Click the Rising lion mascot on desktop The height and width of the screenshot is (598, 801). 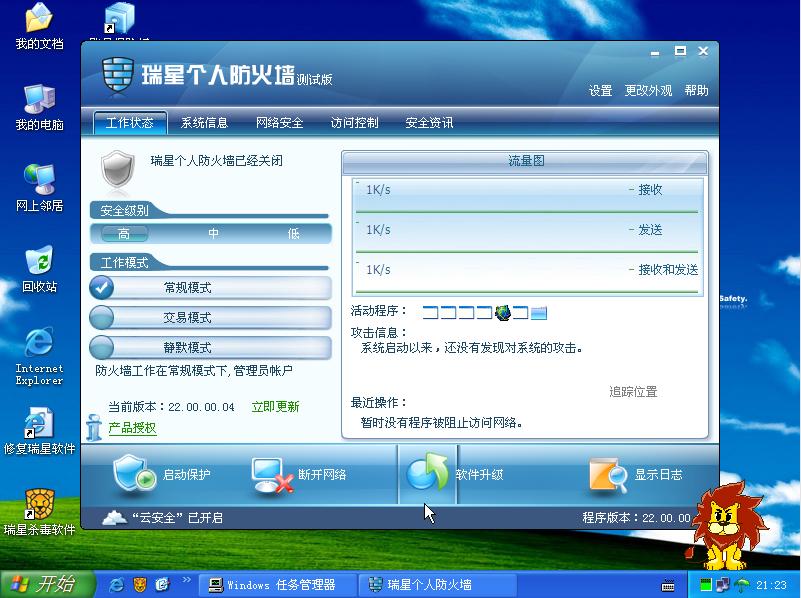click(725, 526)
